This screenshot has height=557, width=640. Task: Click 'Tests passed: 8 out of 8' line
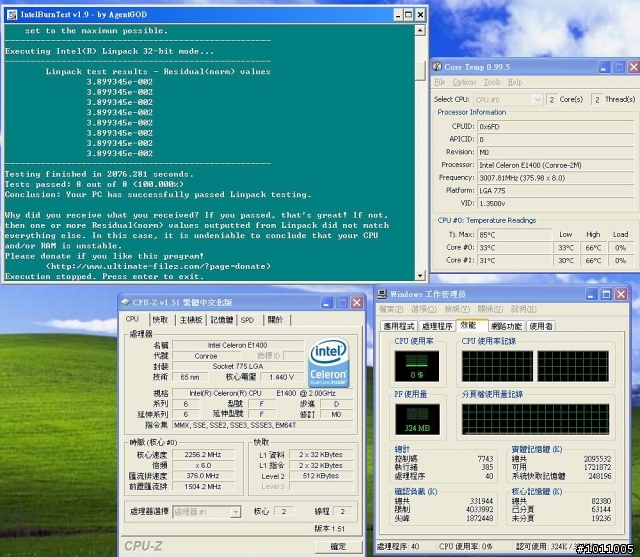click(x=94, y=184)
